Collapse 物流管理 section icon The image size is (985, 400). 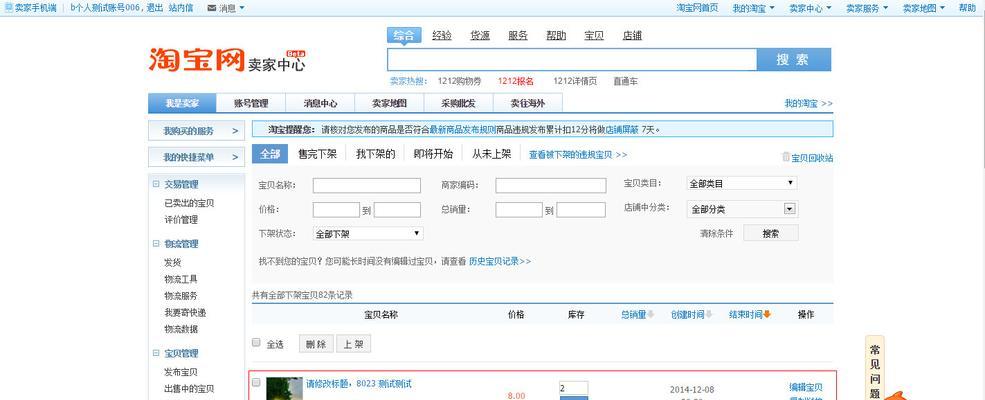[156, 244]
